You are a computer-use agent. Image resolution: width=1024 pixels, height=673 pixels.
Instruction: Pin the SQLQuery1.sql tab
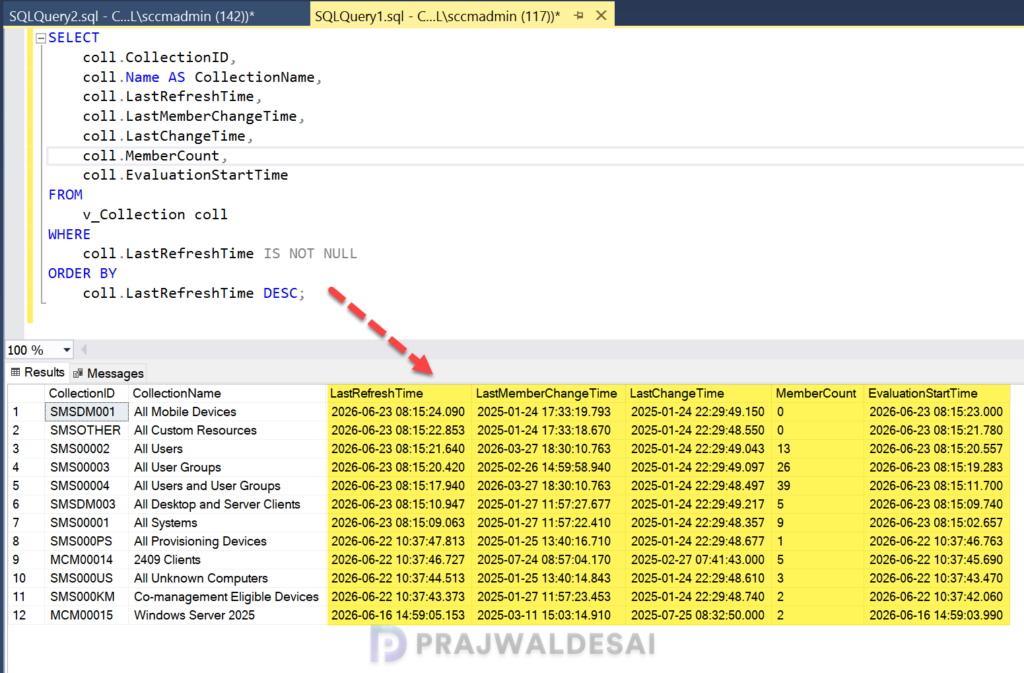pyautogui.click(x=579, y=15)
